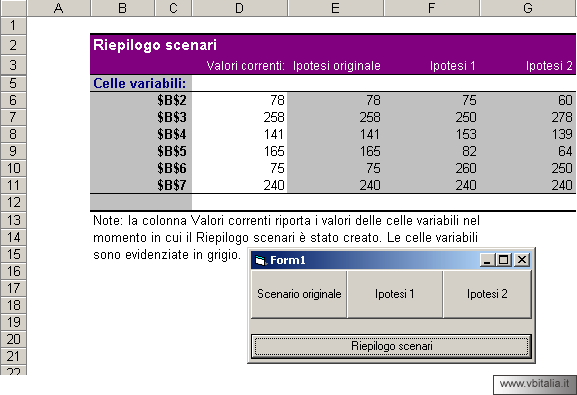Select row 3 header
The height and width of the screenshot is (395, 577).
coord(13,65)
